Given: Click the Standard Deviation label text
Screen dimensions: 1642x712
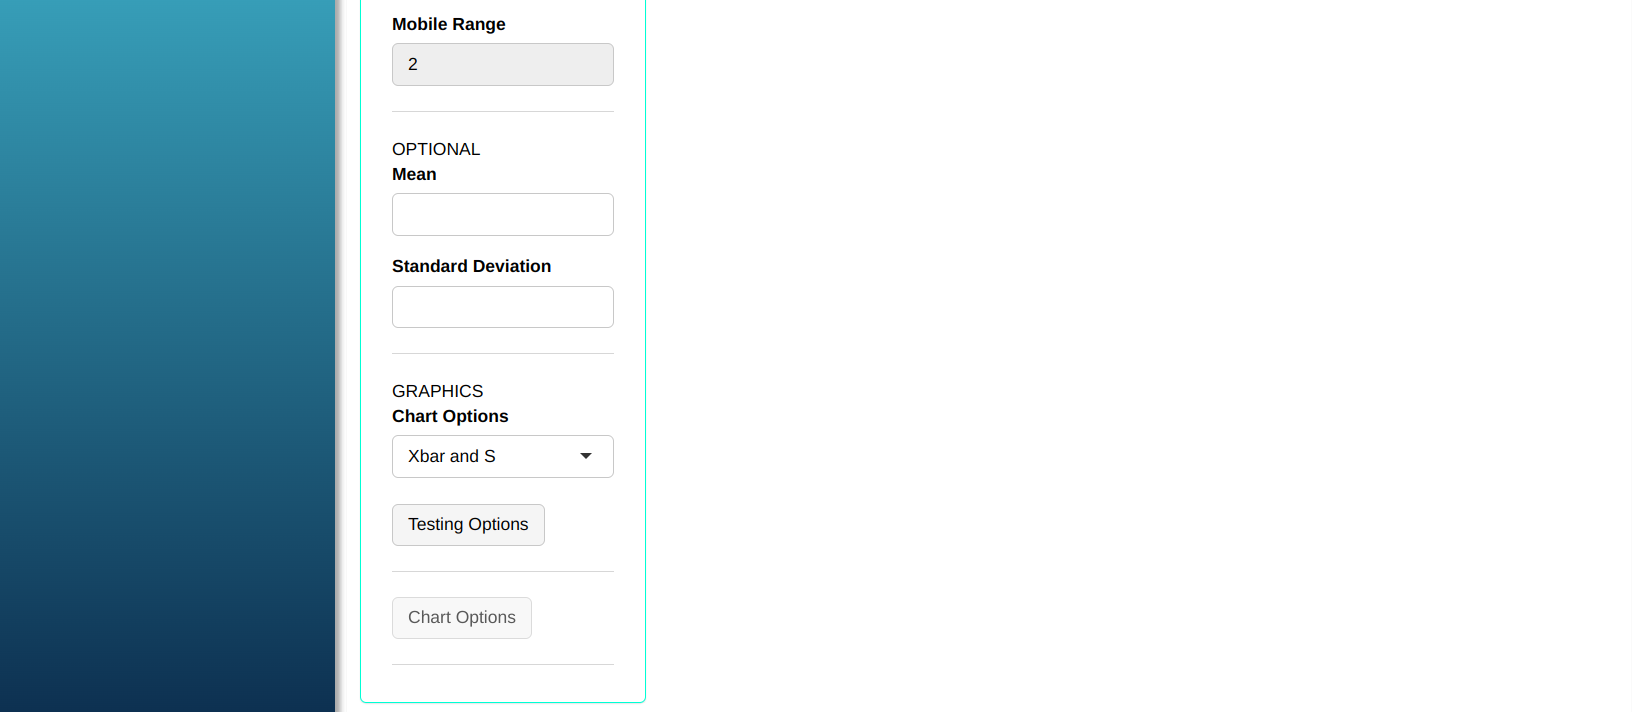Looking at the screenshot, I should [471, 266].
